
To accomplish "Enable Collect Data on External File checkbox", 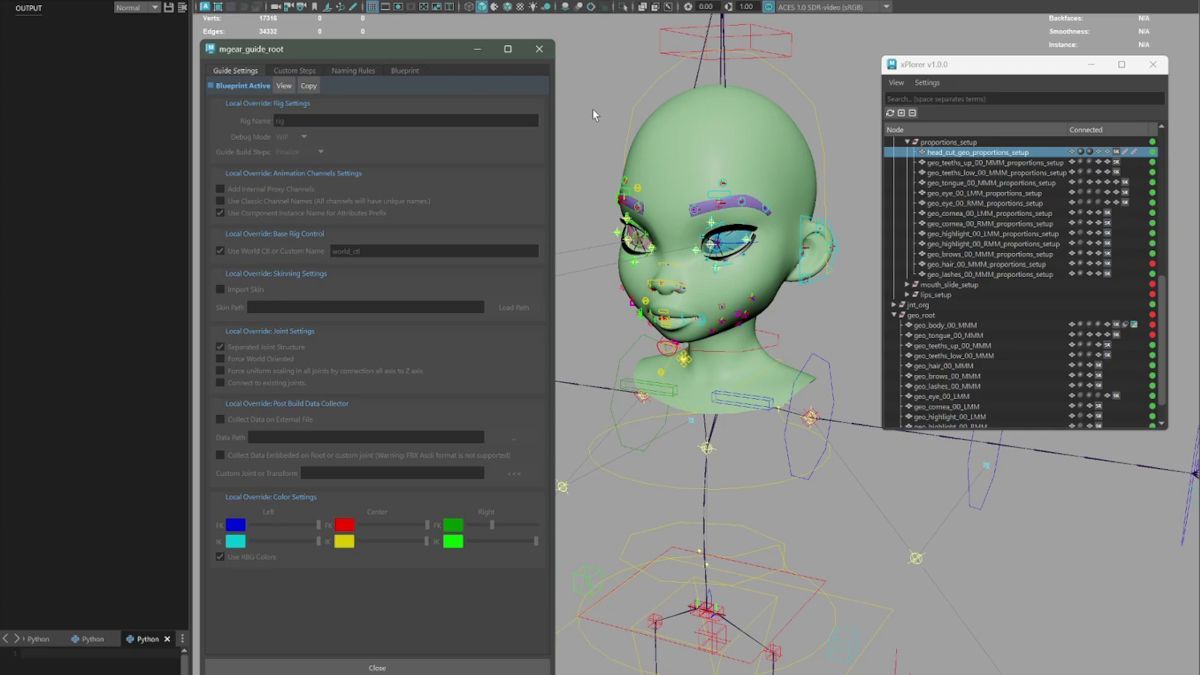I will tap(220, 419).
